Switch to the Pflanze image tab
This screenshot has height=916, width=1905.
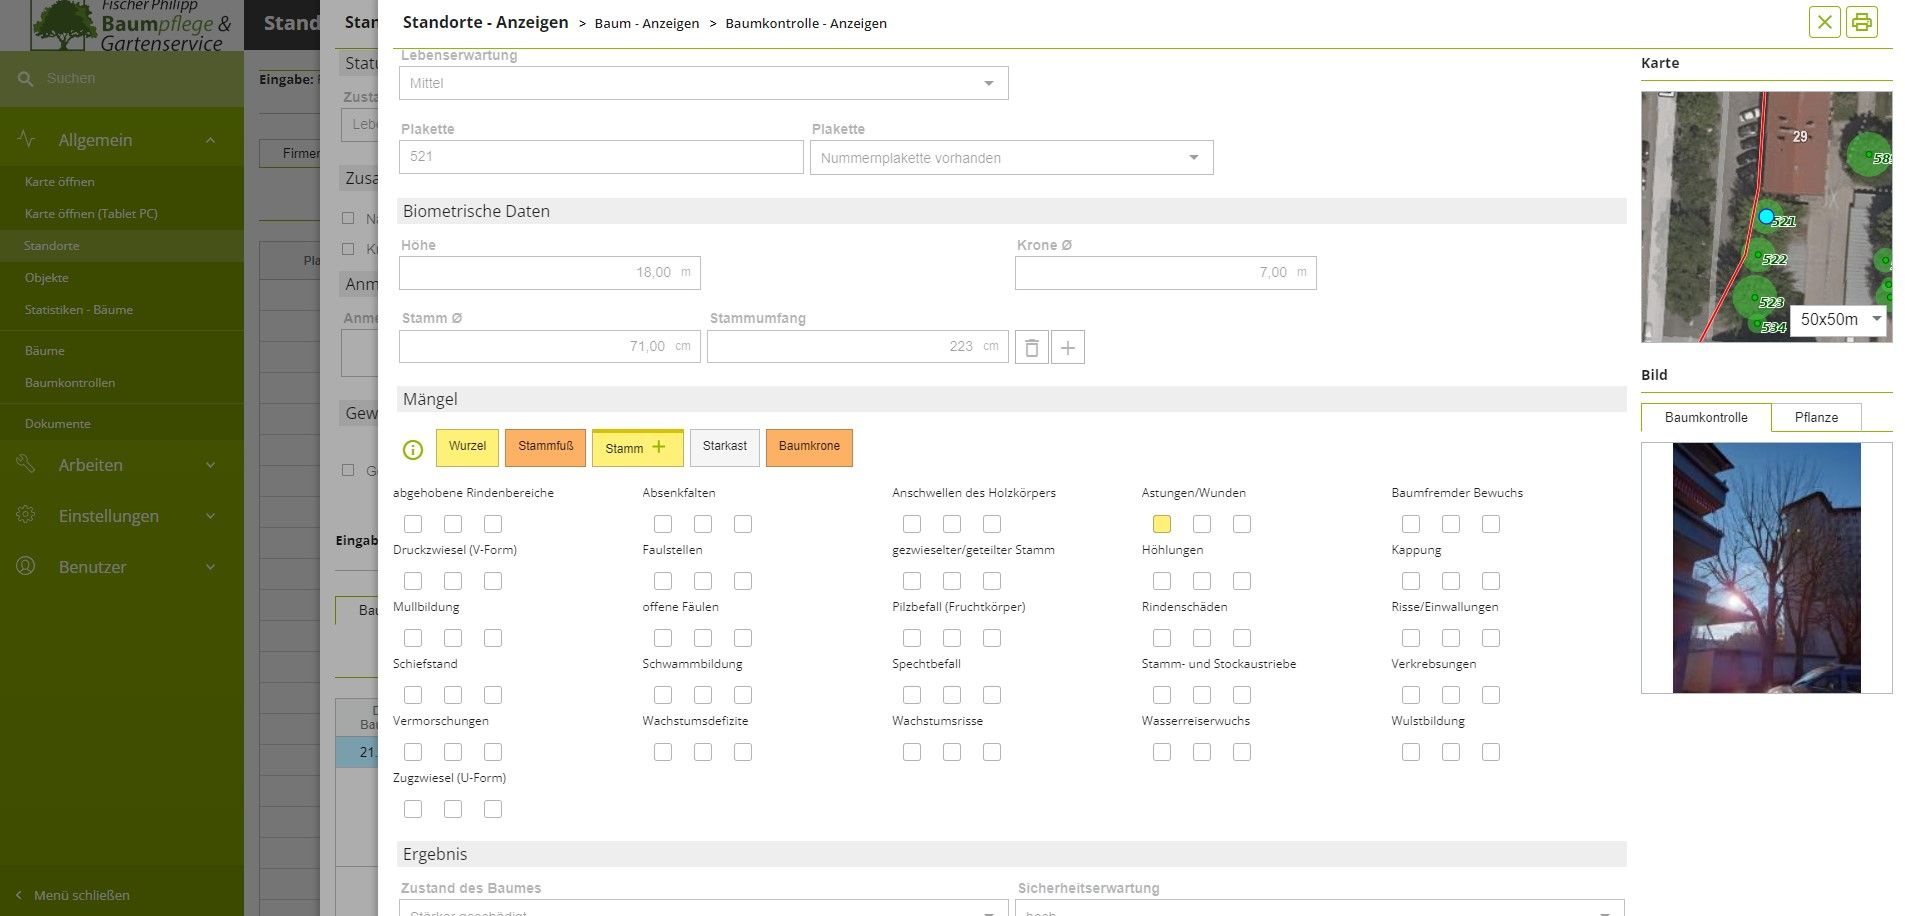tap(1815, 417)
